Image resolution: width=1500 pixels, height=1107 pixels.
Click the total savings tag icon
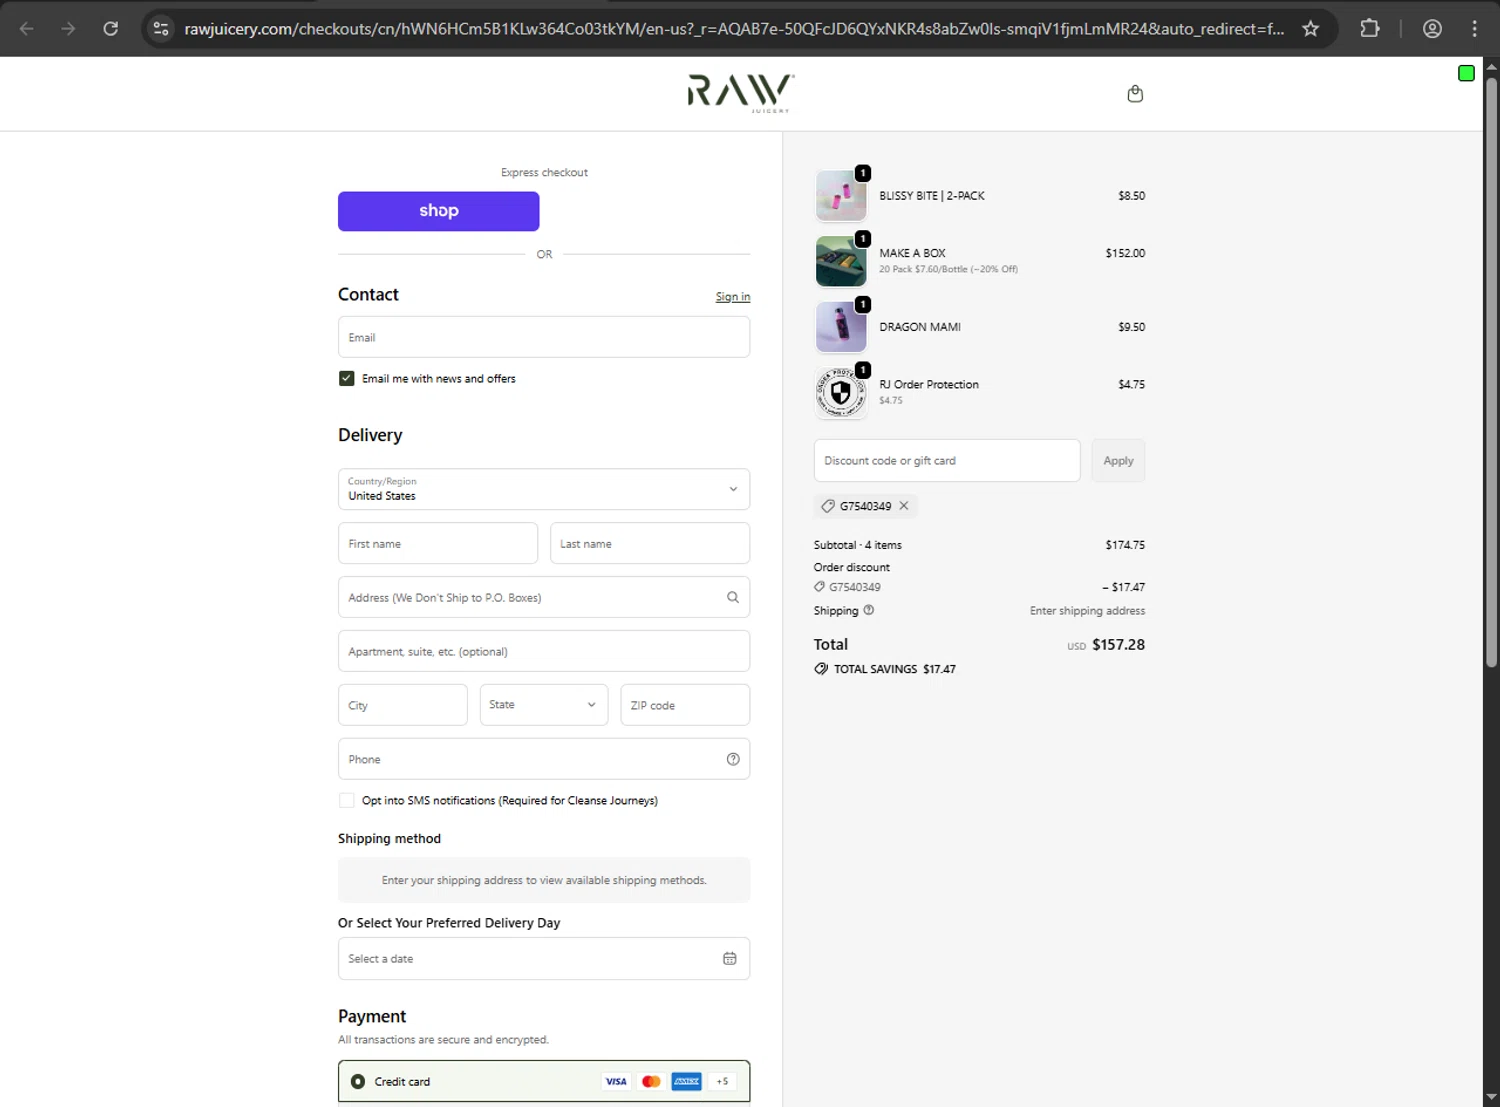[821, 669]
